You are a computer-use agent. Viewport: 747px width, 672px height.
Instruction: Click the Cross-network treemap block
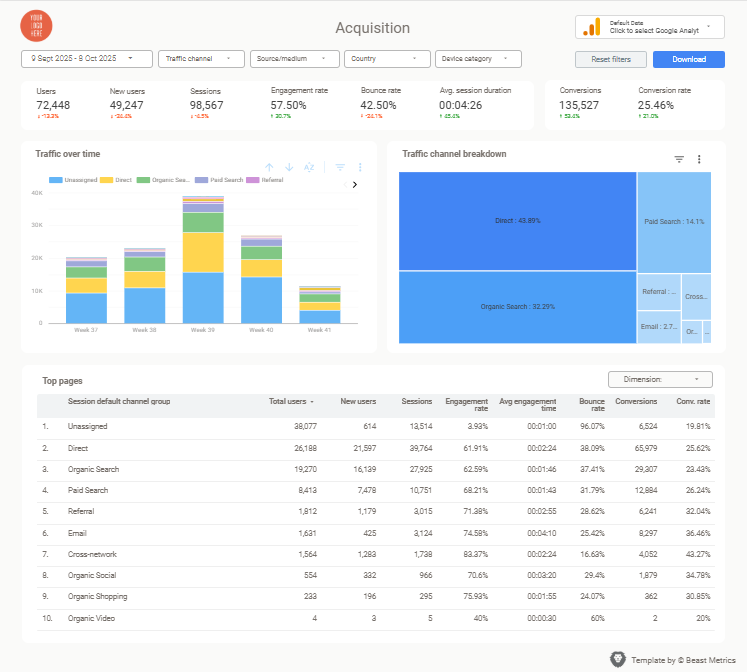696,296
